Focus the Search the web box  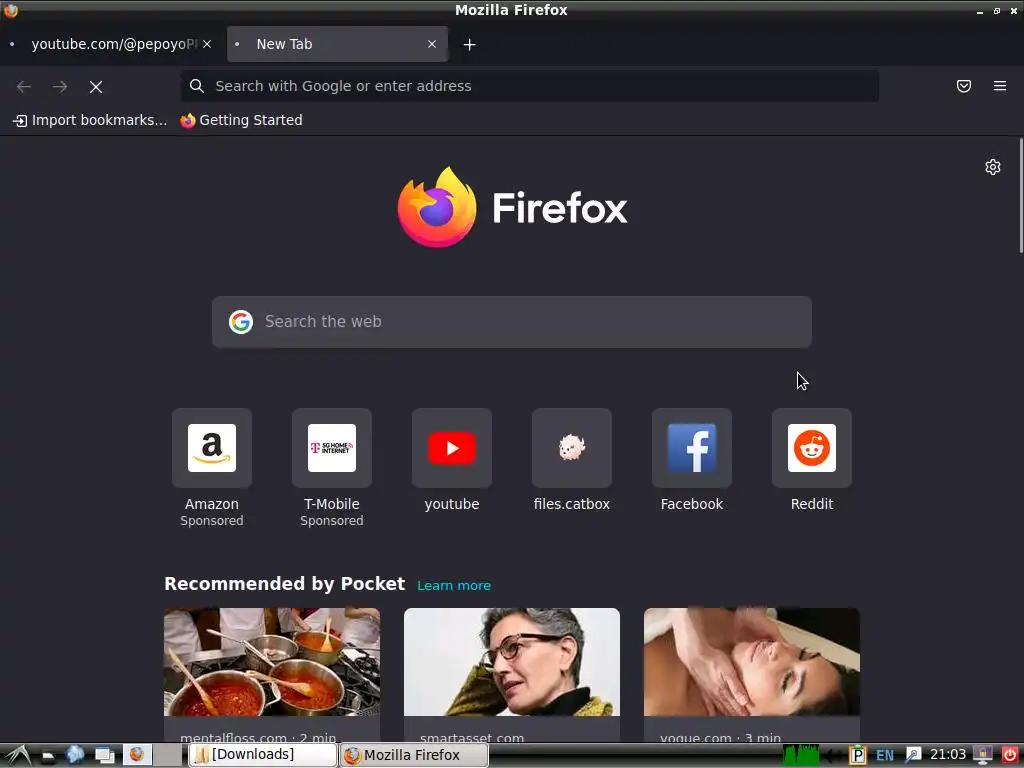tap(511, 322)
